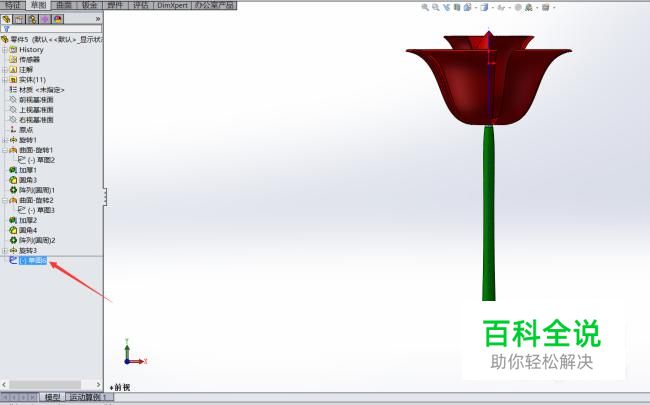This screenshot has width=650, height=405.
Task: Select (-) 草图3 sketch item
Action: click(36, 210)
